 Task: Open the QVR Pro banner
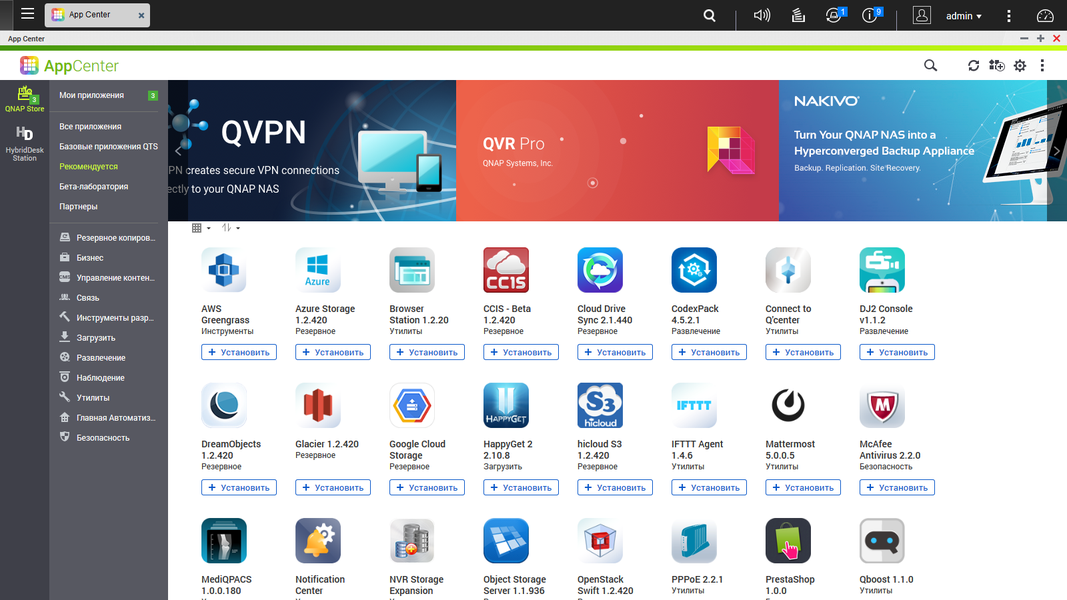(x=617, y=150)
